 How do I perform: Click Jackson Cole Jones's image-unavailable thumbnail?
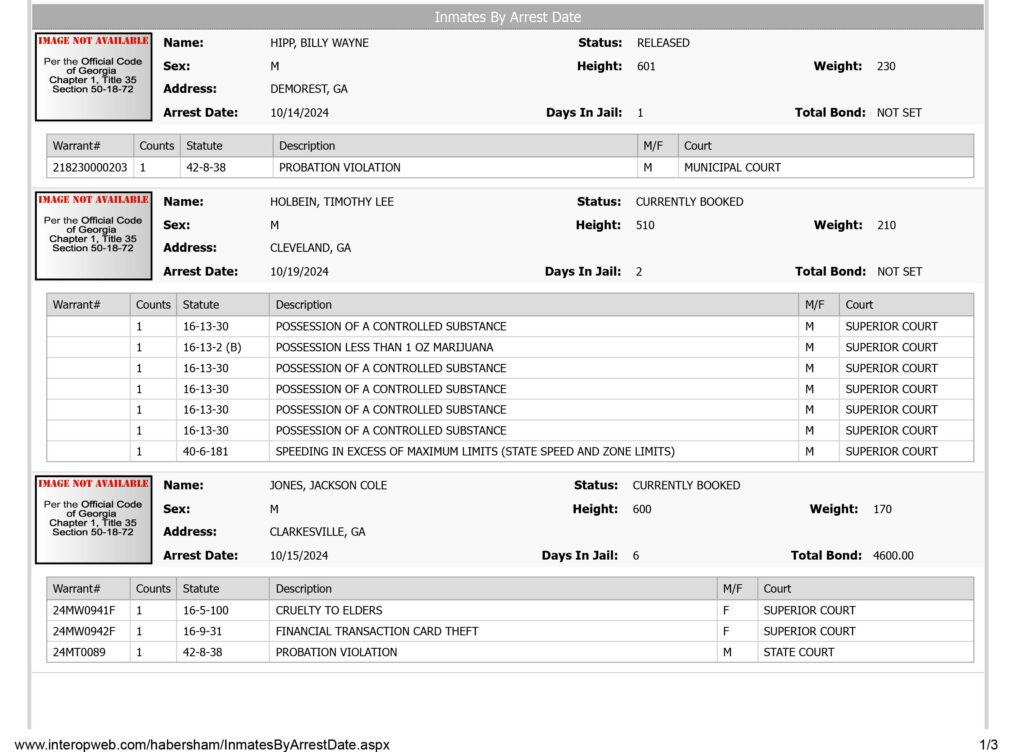[93, 520]
